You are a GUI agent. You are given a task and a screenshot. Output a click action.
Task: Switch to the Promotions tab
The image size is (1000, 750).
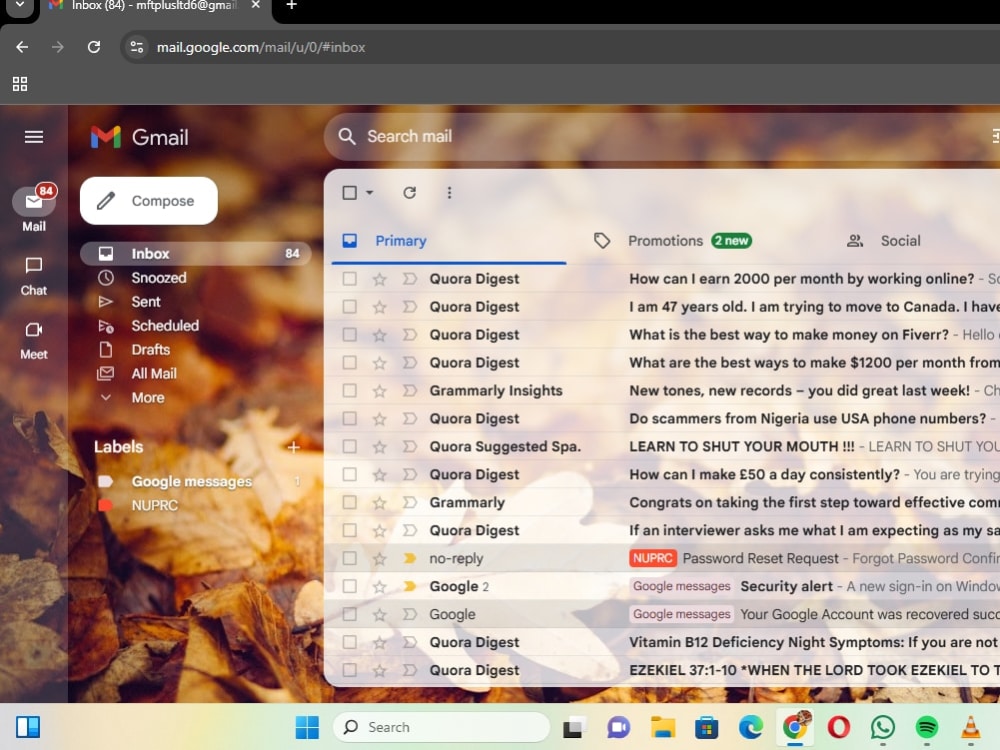click(x=673, y=241)
